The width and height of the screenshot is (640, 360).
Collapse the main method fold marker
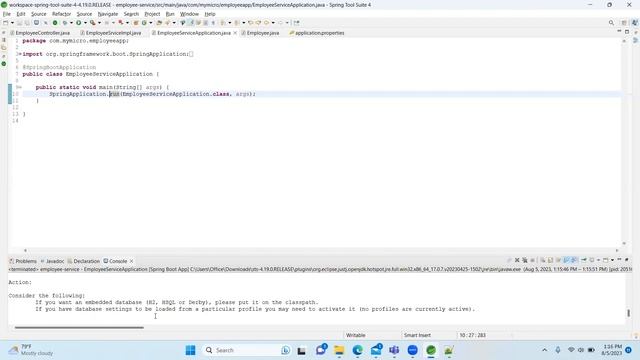tap(20, 87)
